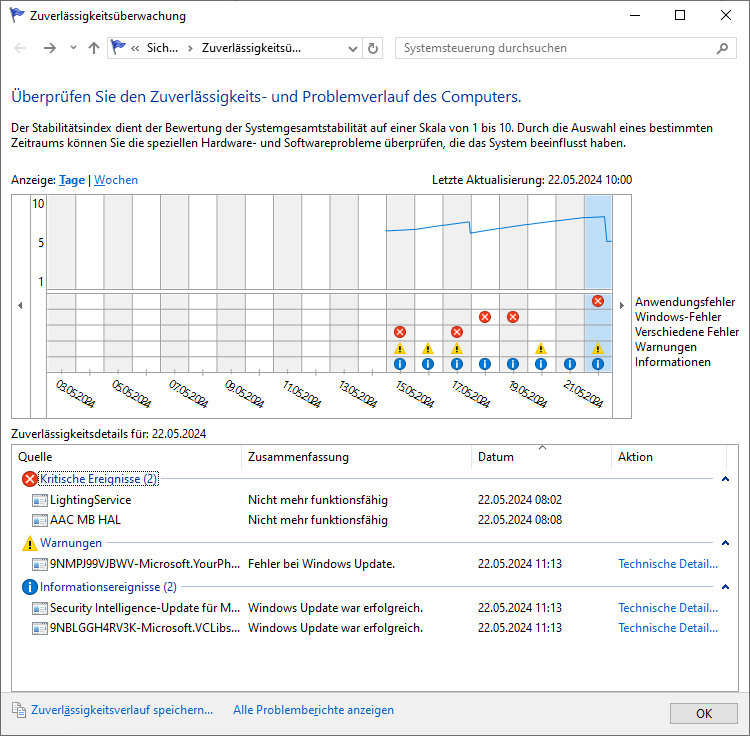The image size is (750, 736).
Task: Click the application error icon for 22.05.2024
Action: coord(598,301)
